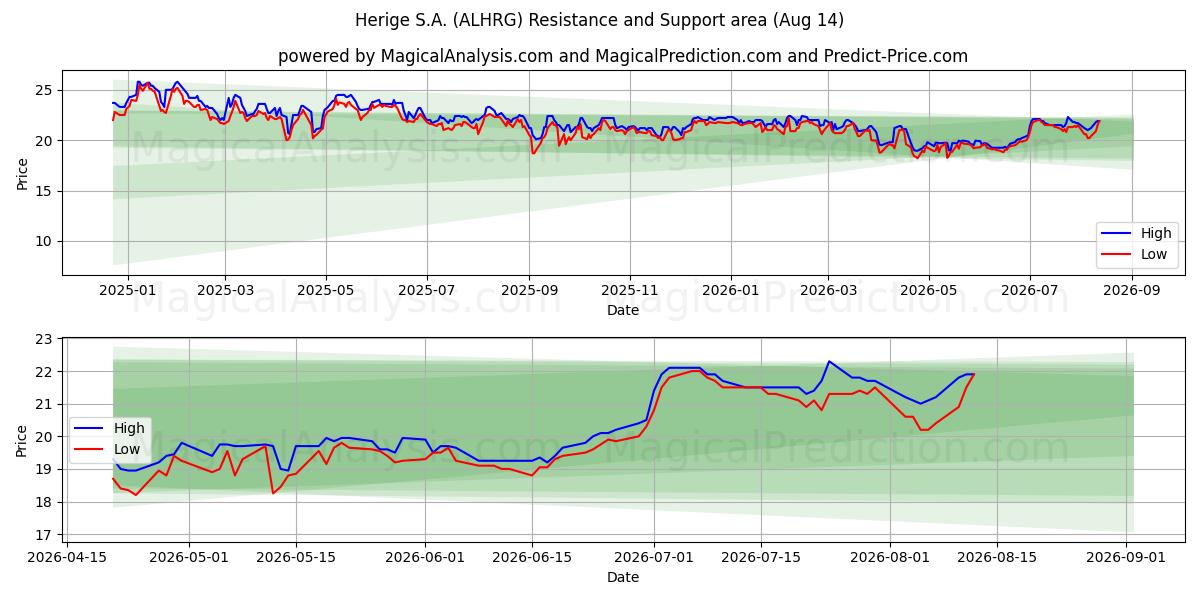Click the '2026-07' tick label on the top chart
1200x600 pixels.
[x=1030, y=291]
